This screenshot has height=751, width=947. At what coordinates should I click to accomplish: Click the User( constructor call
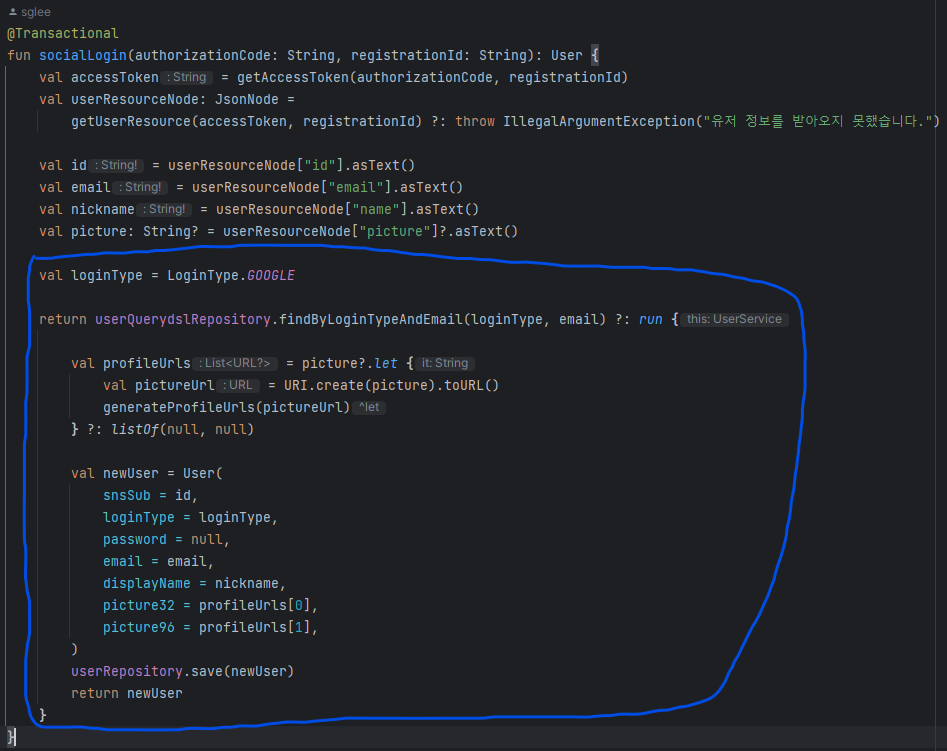[203, 473]
